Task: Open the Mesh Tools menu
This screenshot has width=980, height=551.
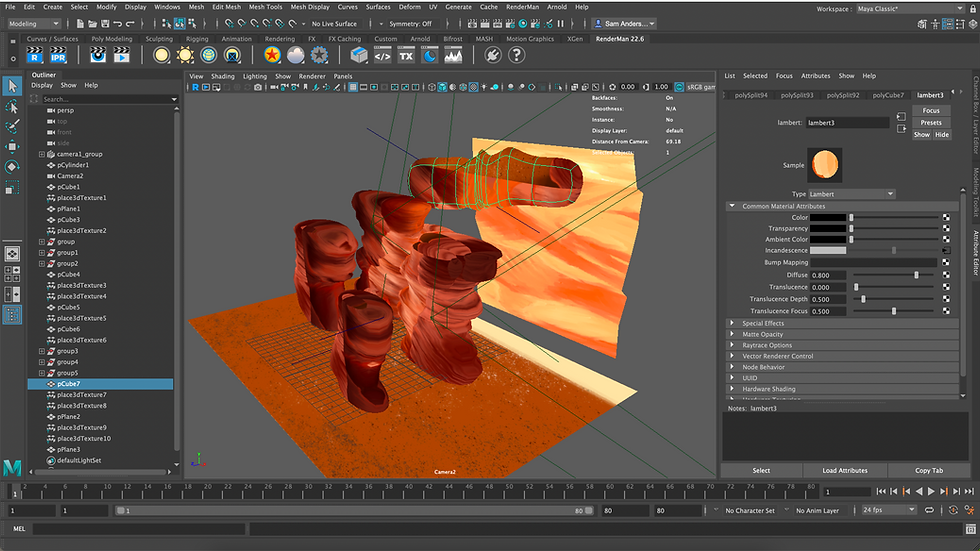Action: click(x=265, y=7)
